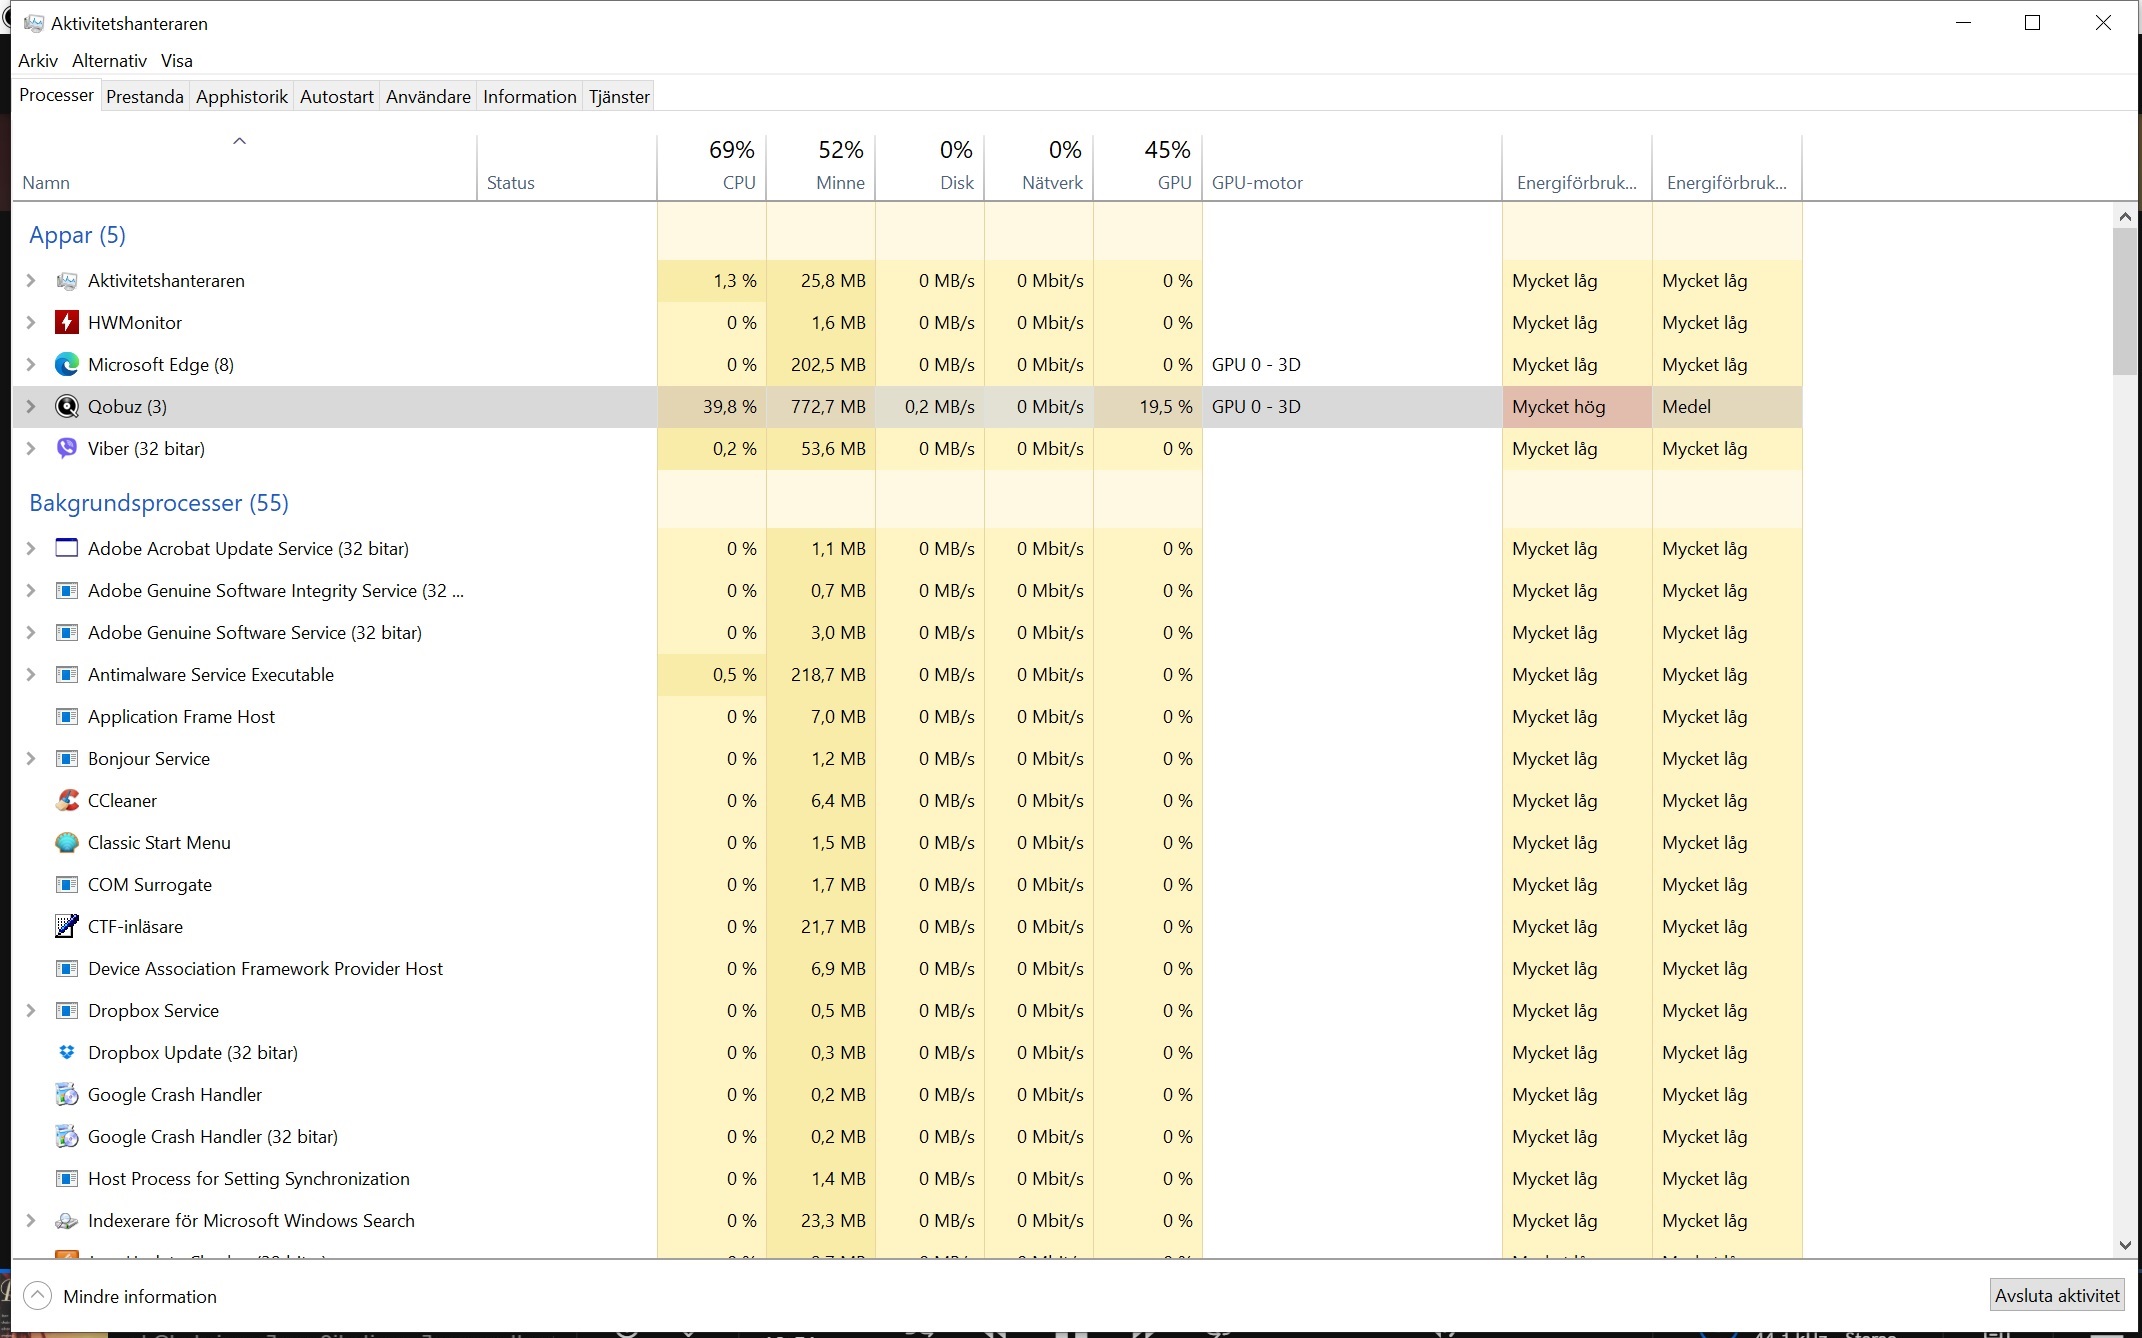The image size is (2142, 1338).
Task: Select Qobuz's 772,7 MB memory cell
Action: (x=821, y=407)
